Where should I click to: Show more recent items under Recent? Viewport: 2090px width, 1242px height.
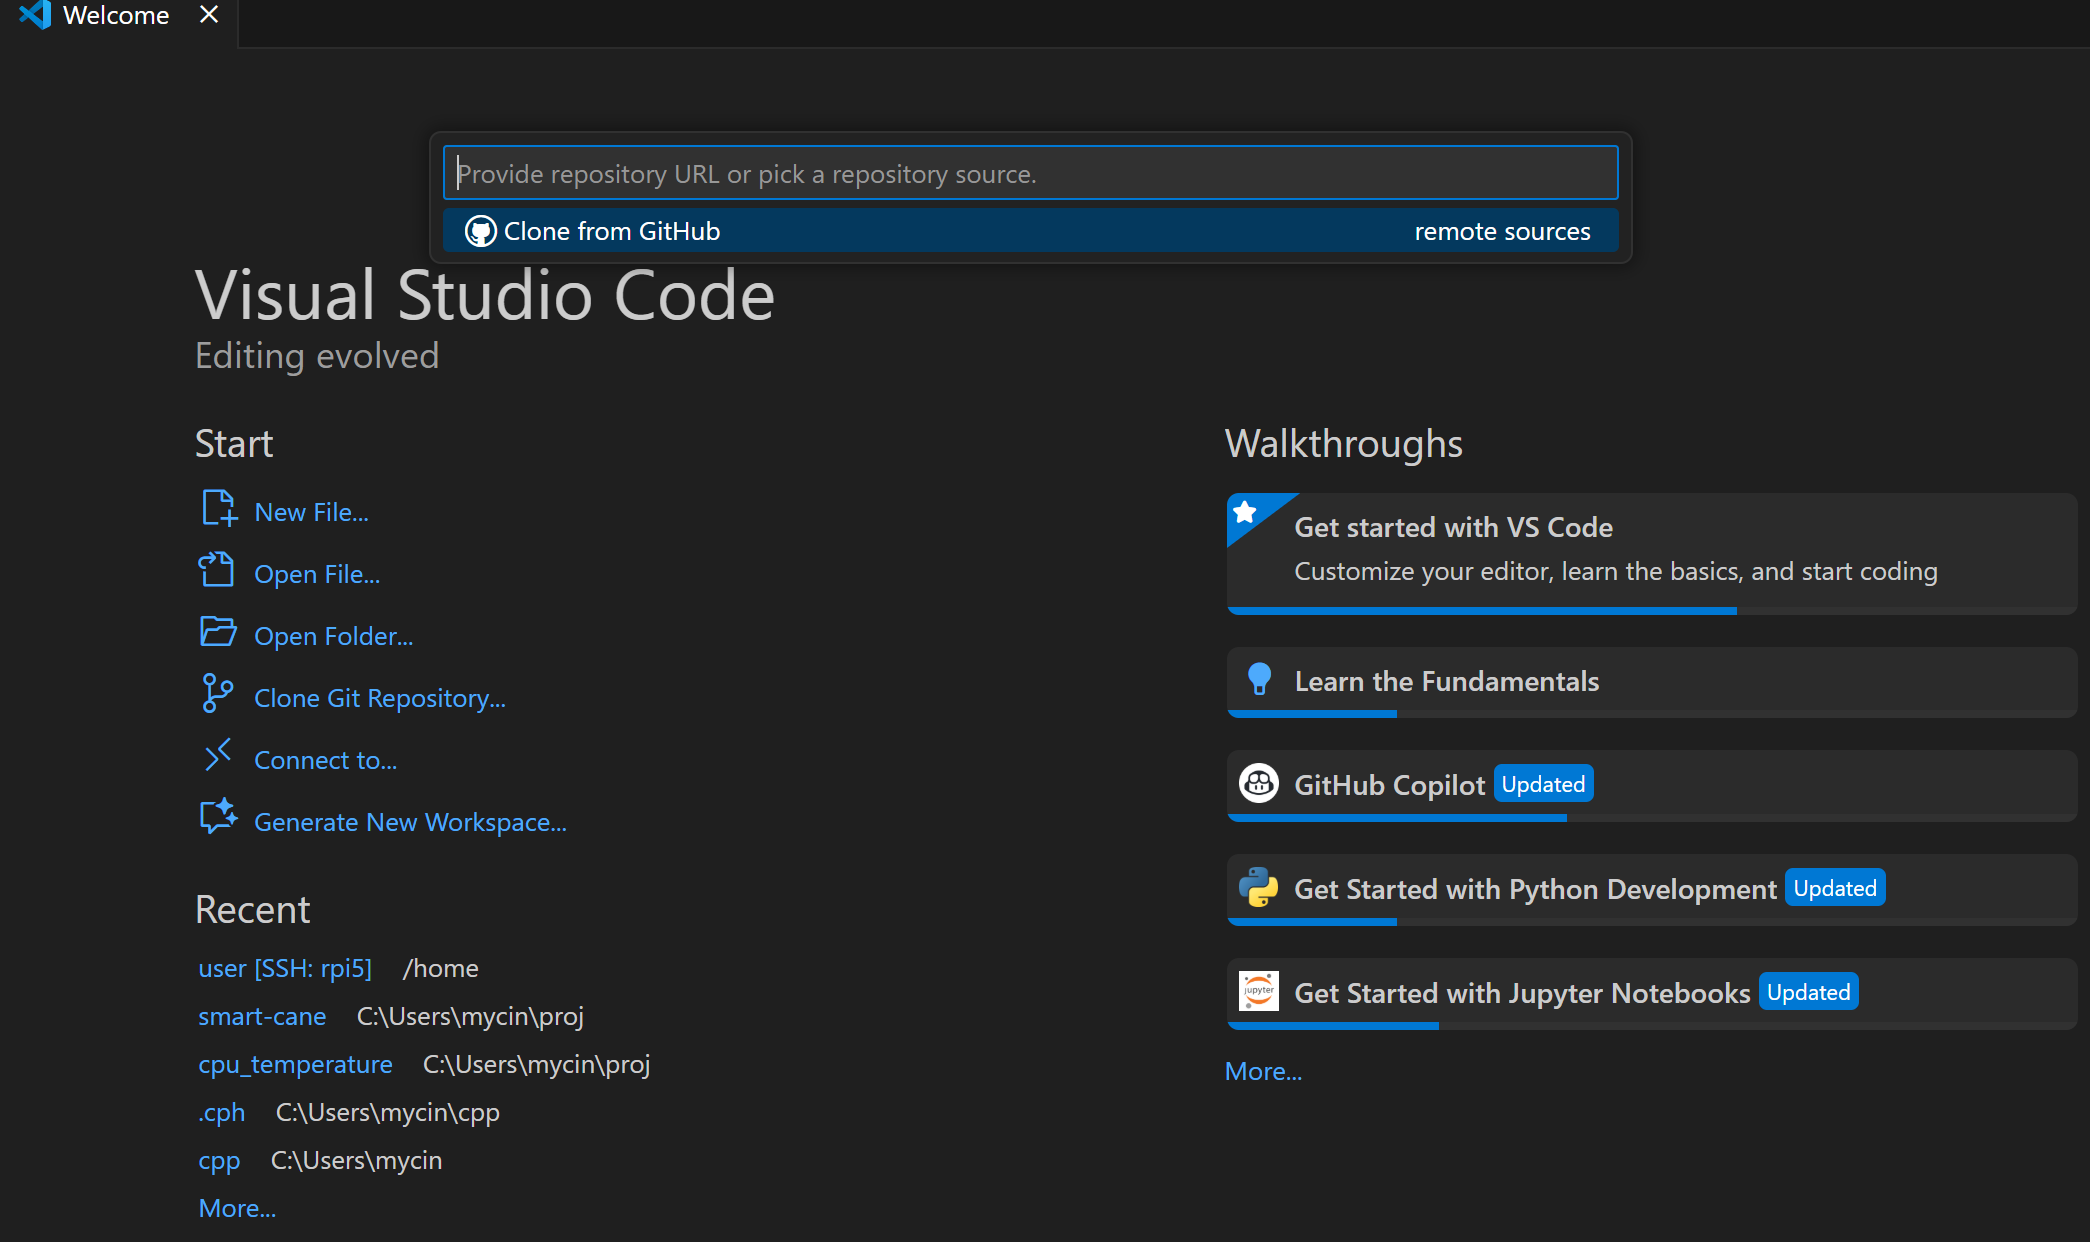(237, 1209)
